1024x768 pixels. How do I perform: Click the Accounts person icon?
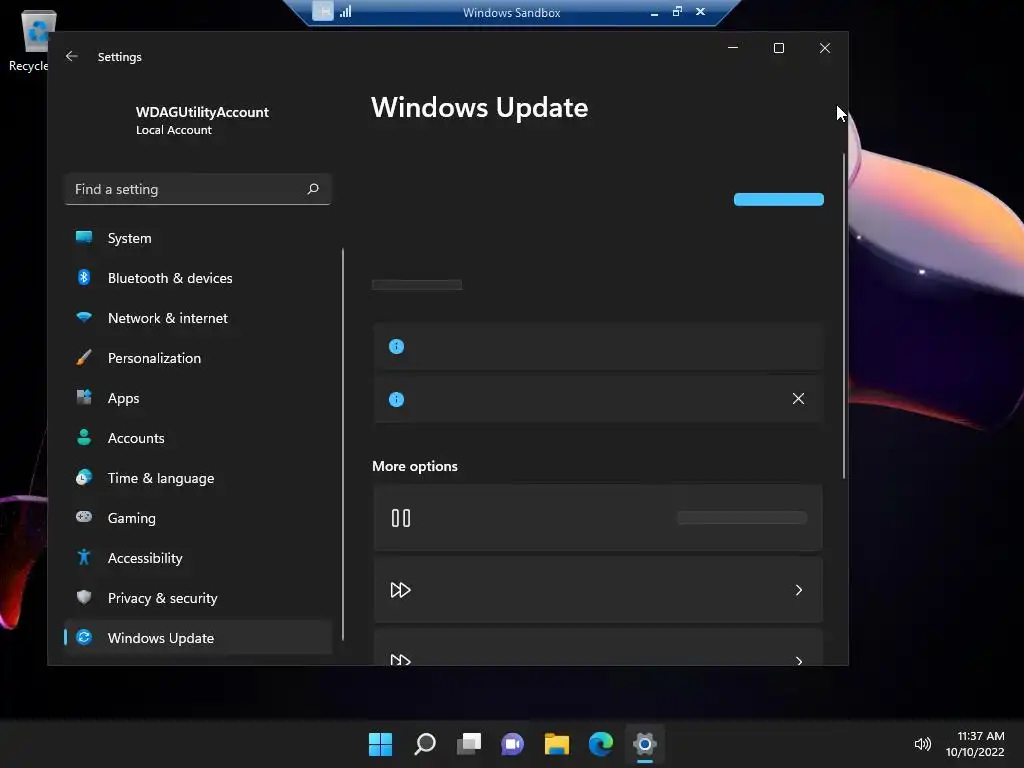[84, 438]
